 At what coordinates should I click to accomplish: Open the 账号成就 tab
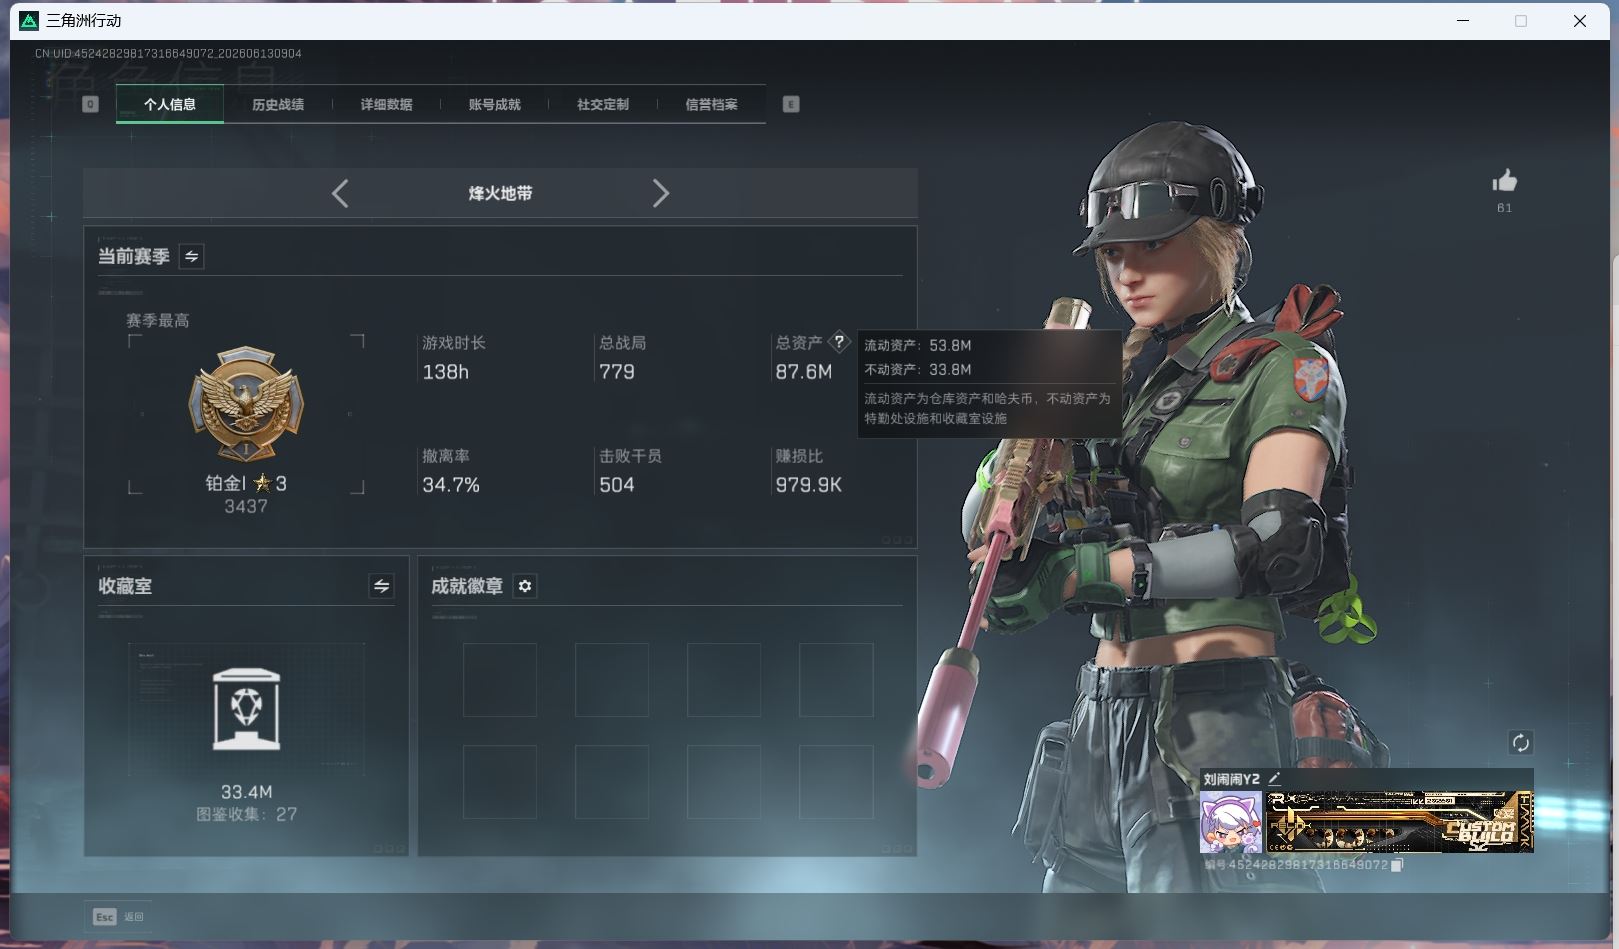point(494,104)
